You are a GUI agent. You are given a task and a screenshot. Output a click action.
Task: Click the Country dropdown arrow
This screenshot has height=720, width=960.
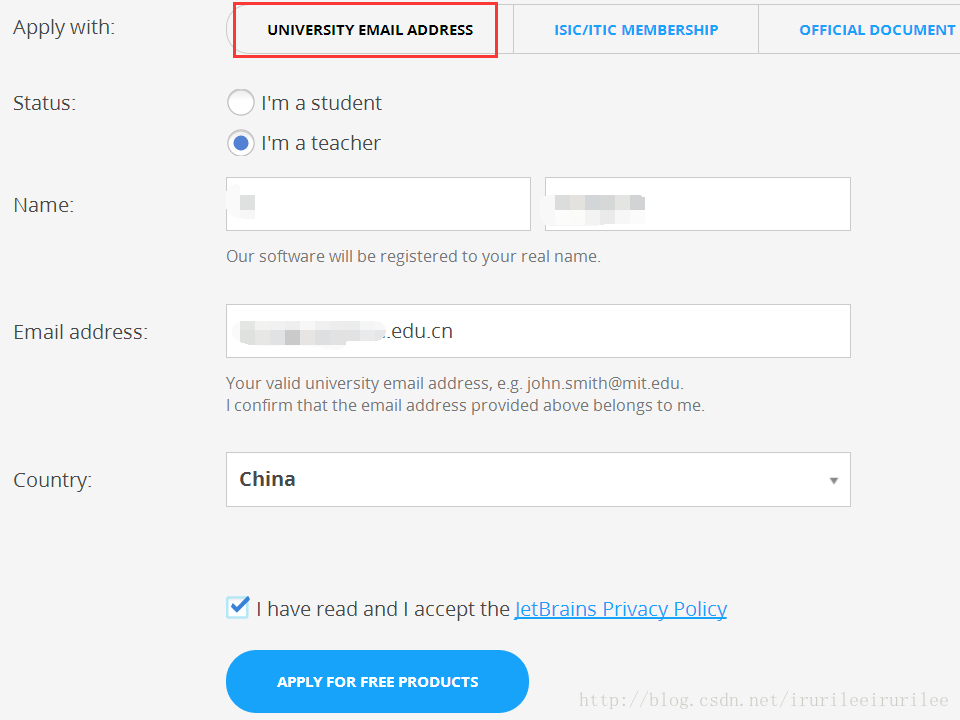pyautogui.click(x=833, y=480)
